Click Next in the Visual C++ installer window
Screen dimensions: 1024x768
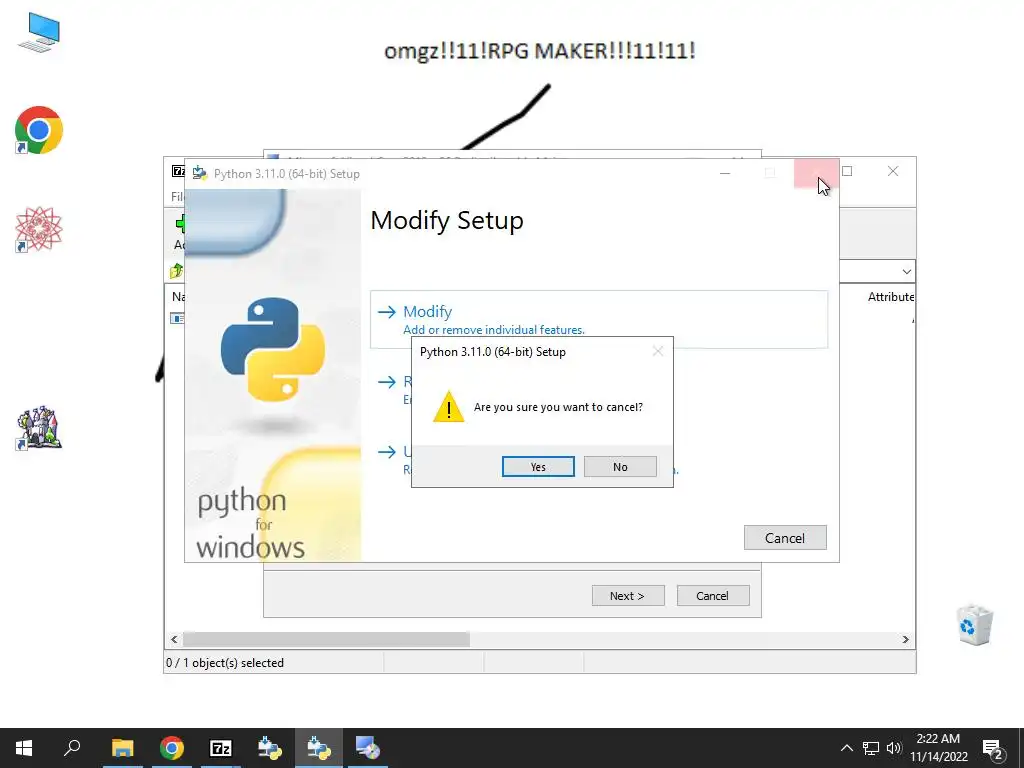point(628,595)
